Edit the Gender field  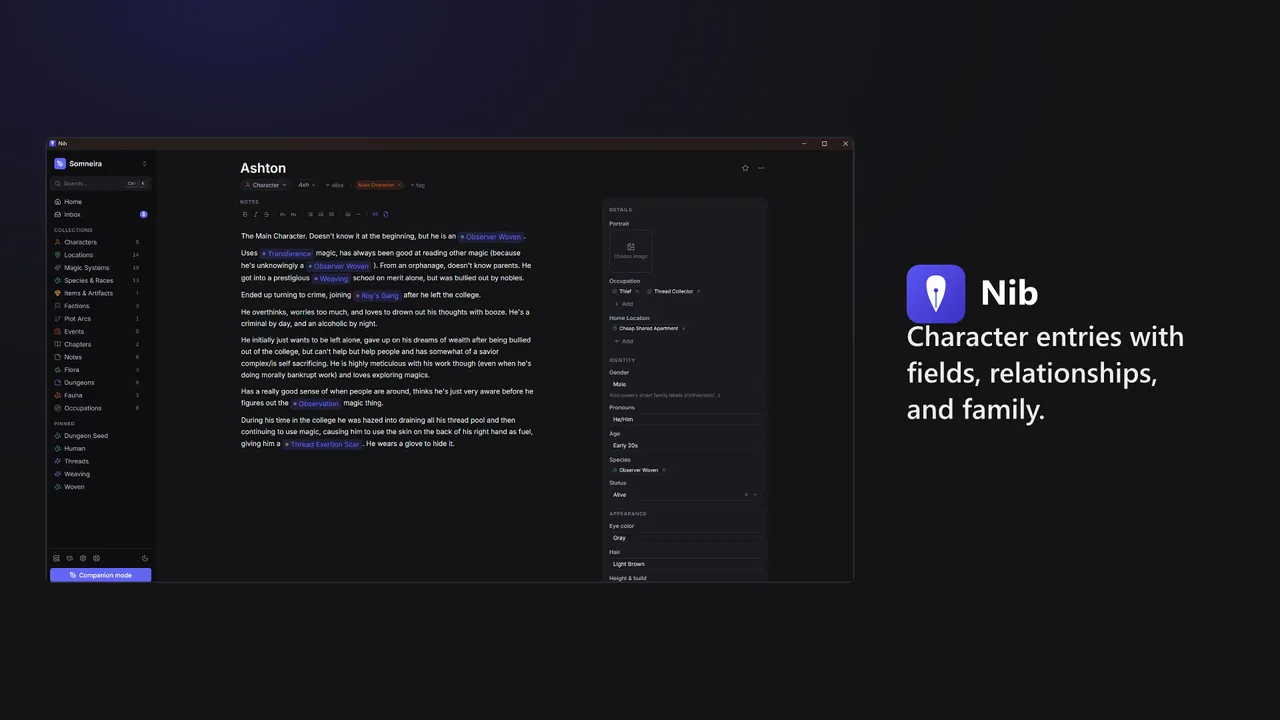[x=685, y=384]
